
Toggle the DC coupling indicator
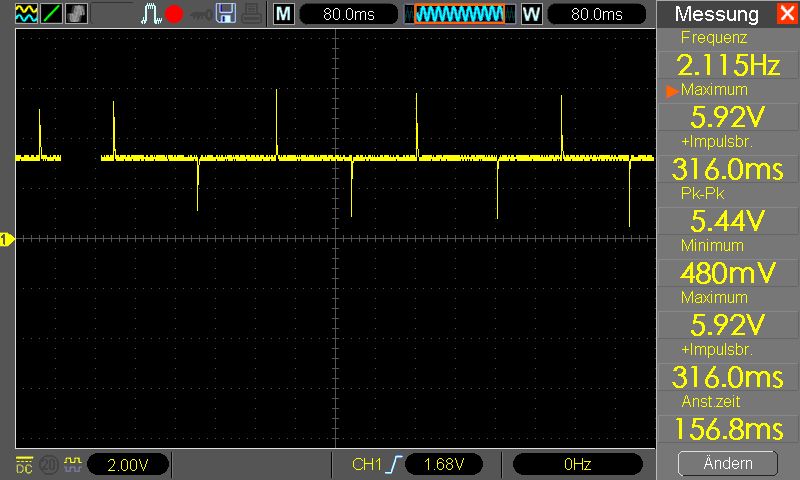pyautogui.click(x=24, y=464)
